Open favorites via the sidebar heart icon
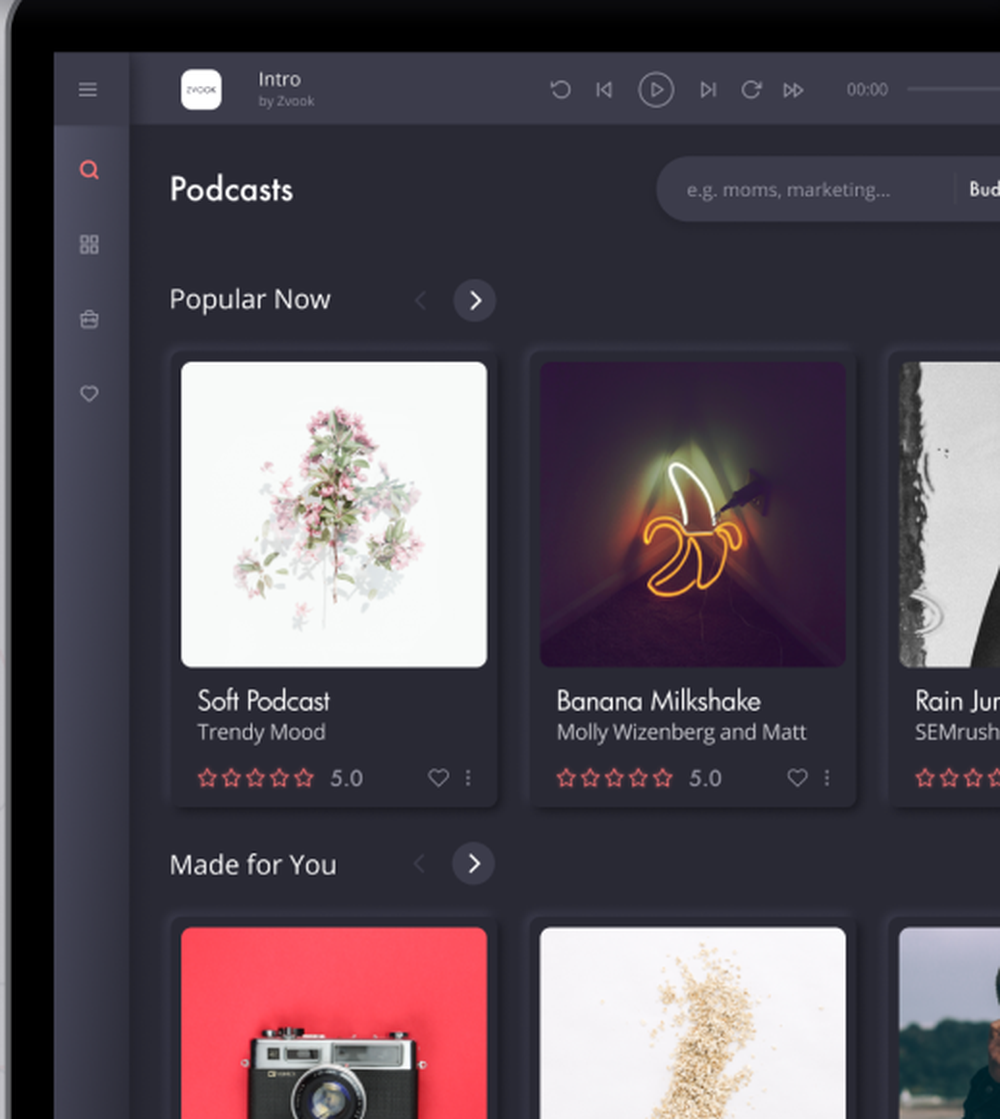The image size is (1000, 1119). (x=89, y=393)
